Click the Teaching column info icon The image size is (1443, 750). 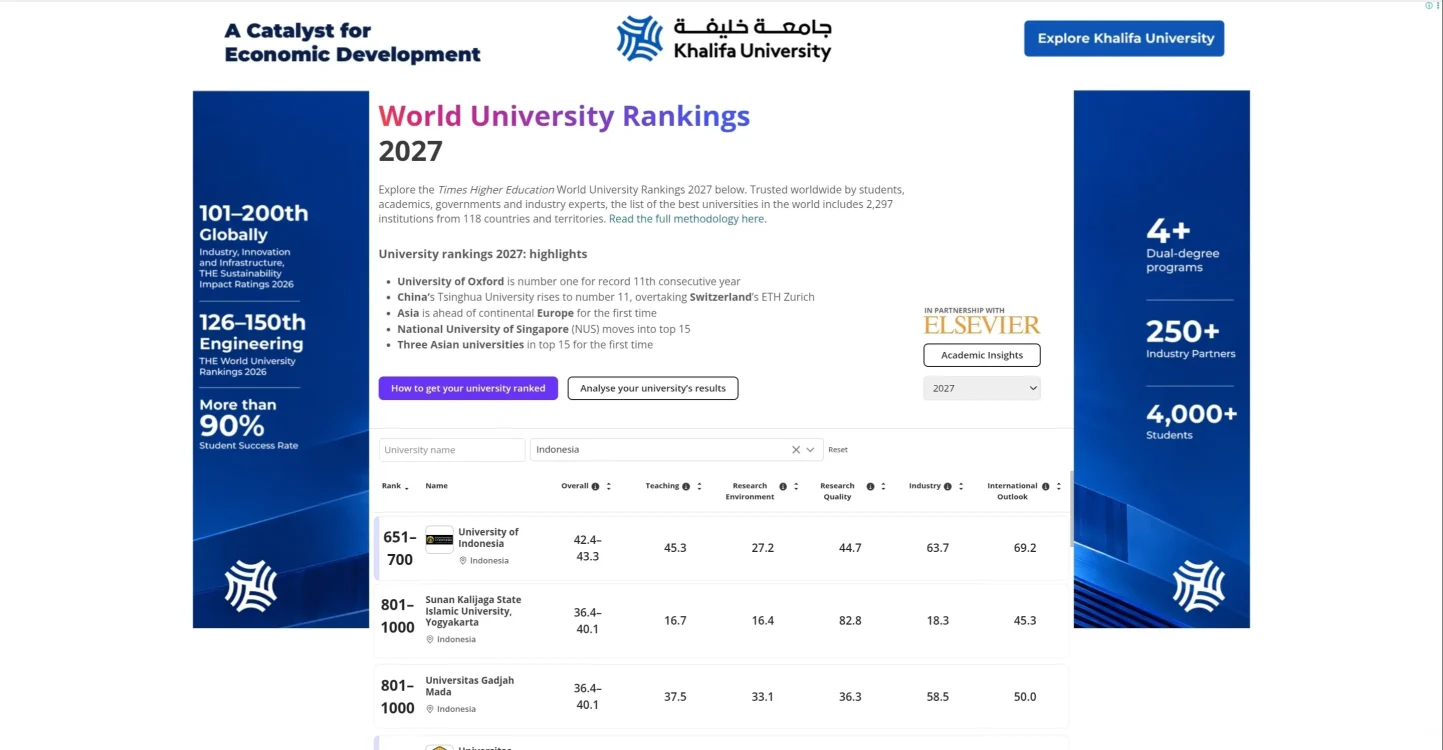[x=686, y=486]
